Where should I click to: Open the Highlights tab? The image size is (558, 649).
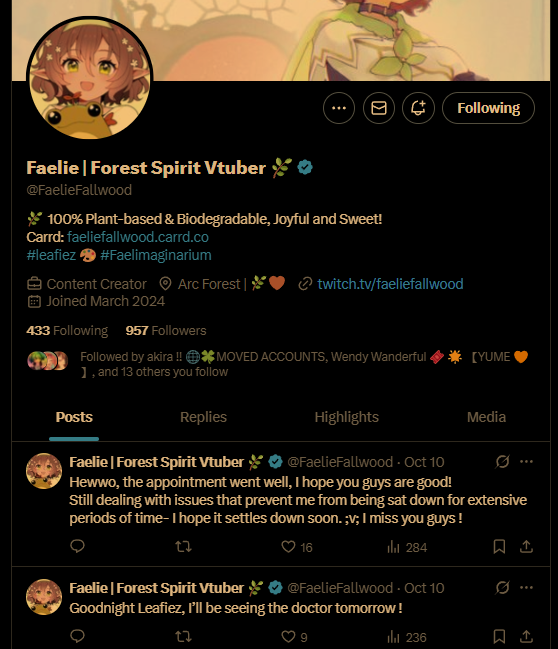coord(346,417)
